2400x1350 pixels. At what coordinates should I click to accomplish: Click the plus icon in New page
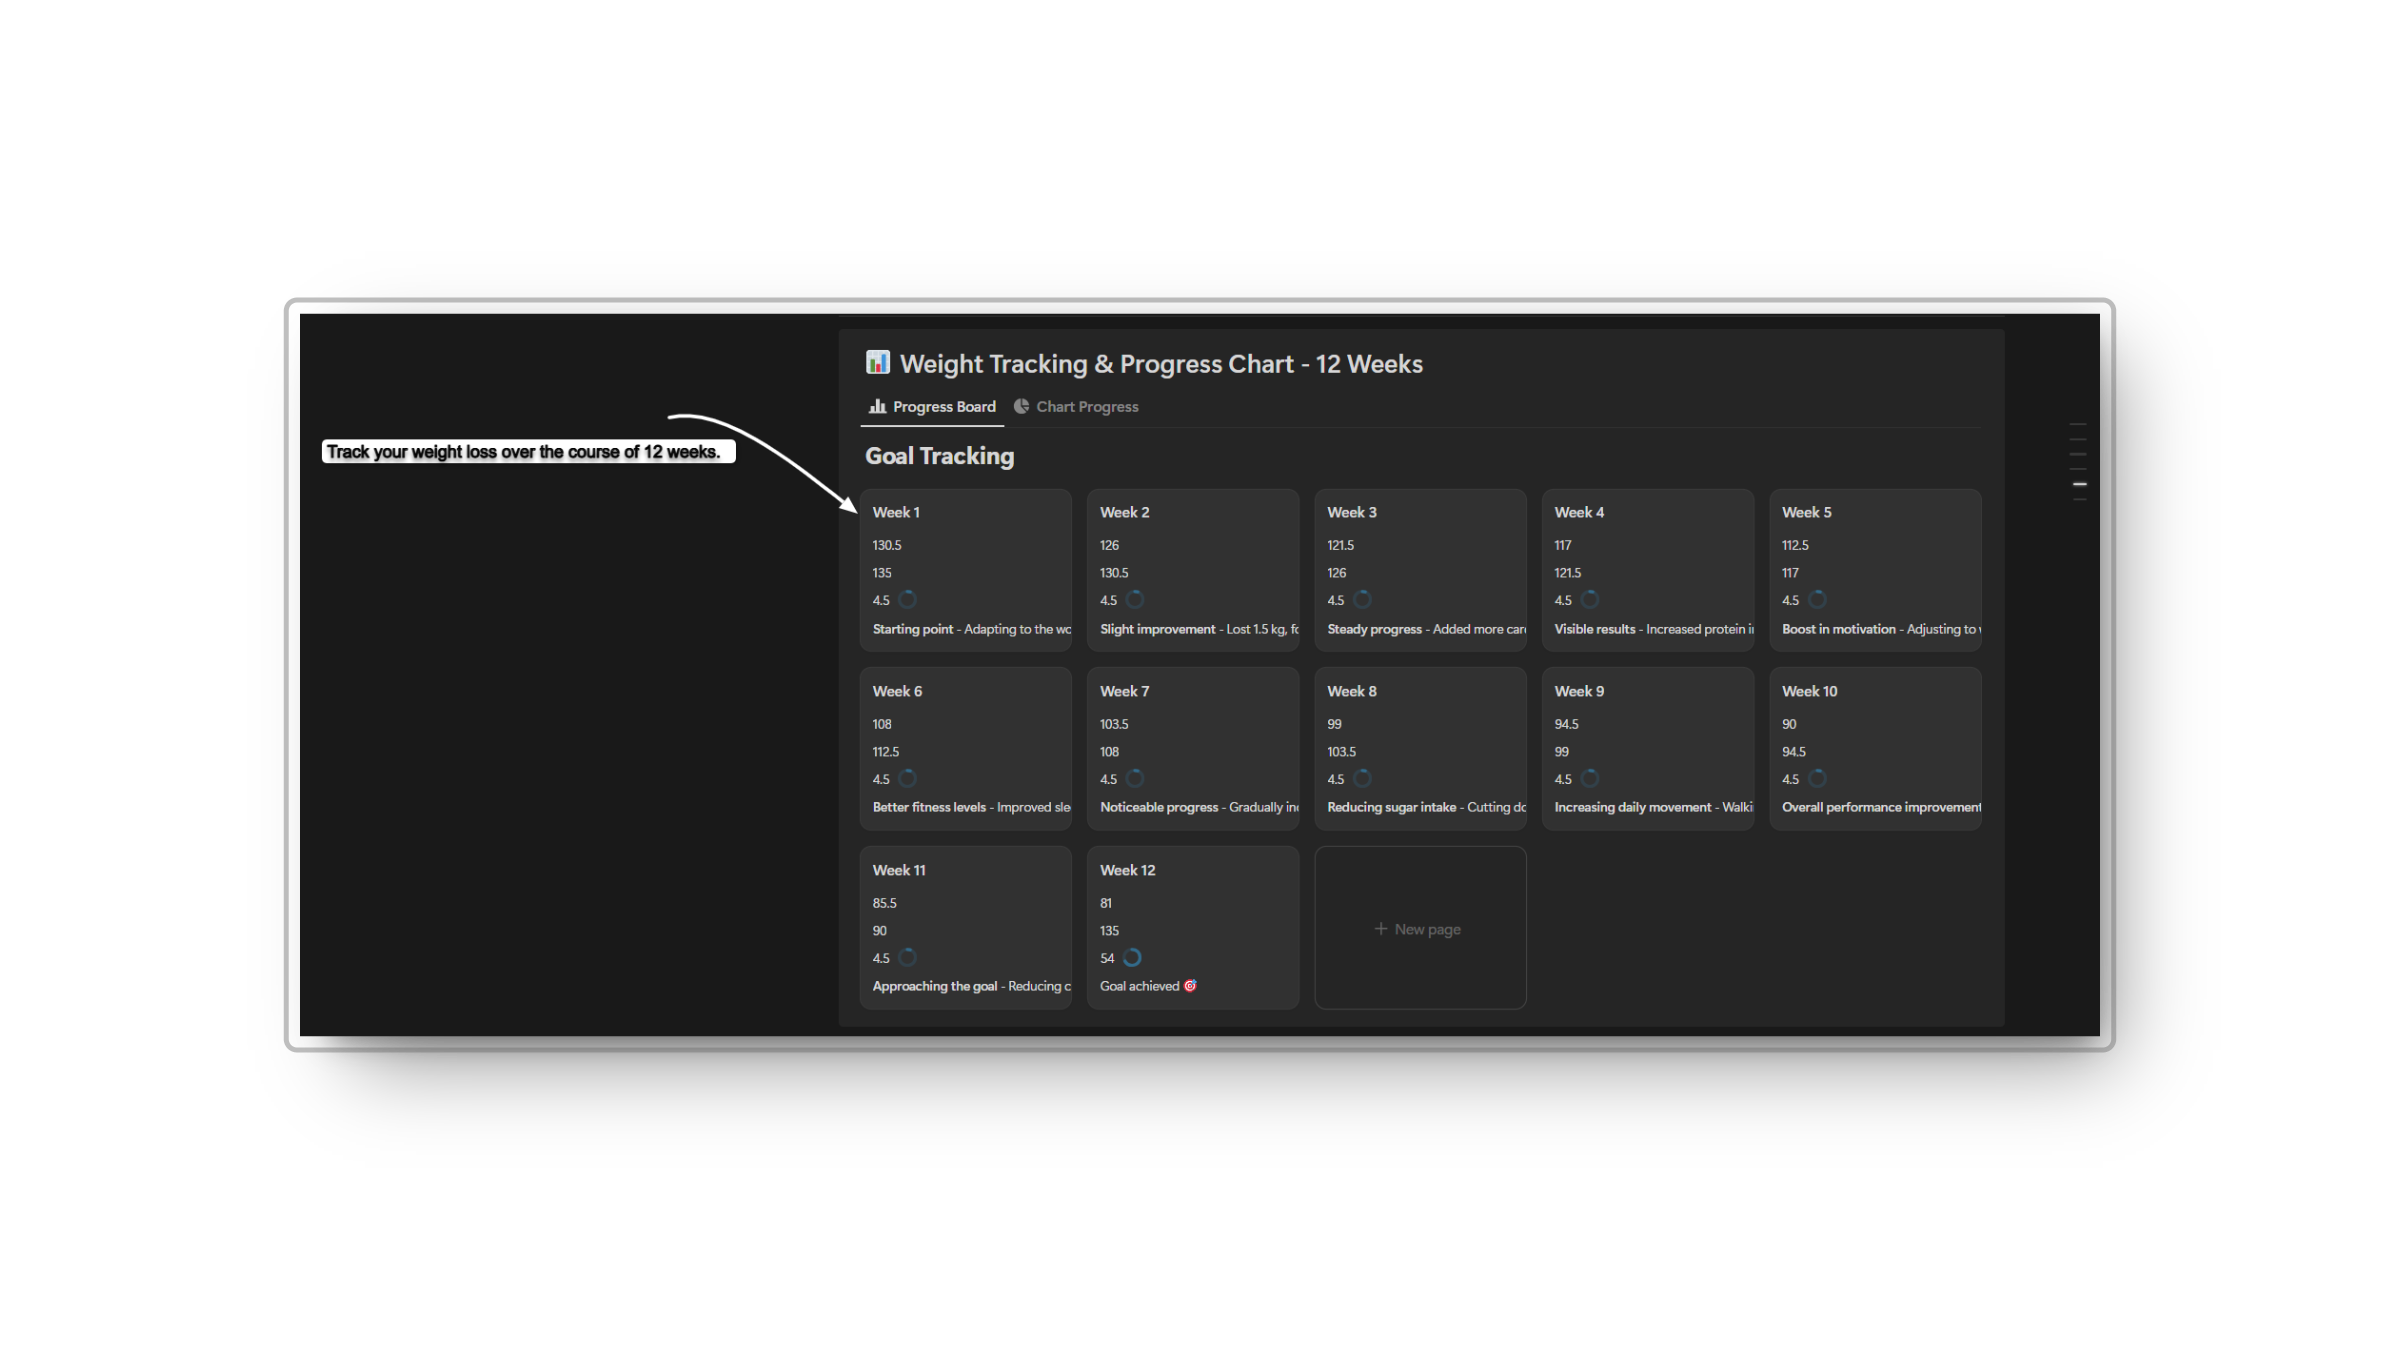coord(1380,929)
